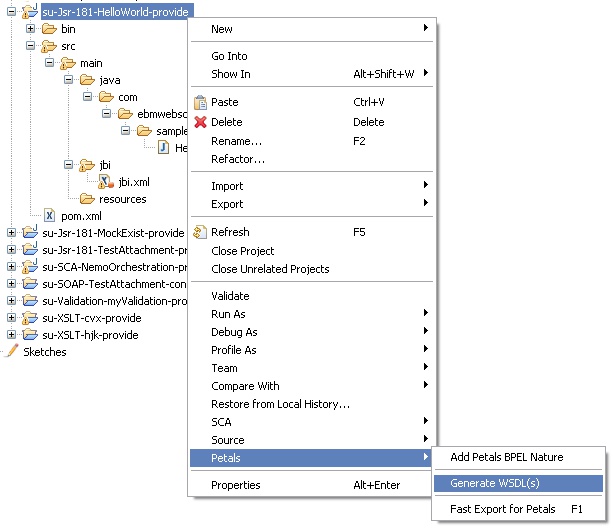
Task: Click the pom.xml file icon
Action: pyautogui.click(x=50, y=216)
